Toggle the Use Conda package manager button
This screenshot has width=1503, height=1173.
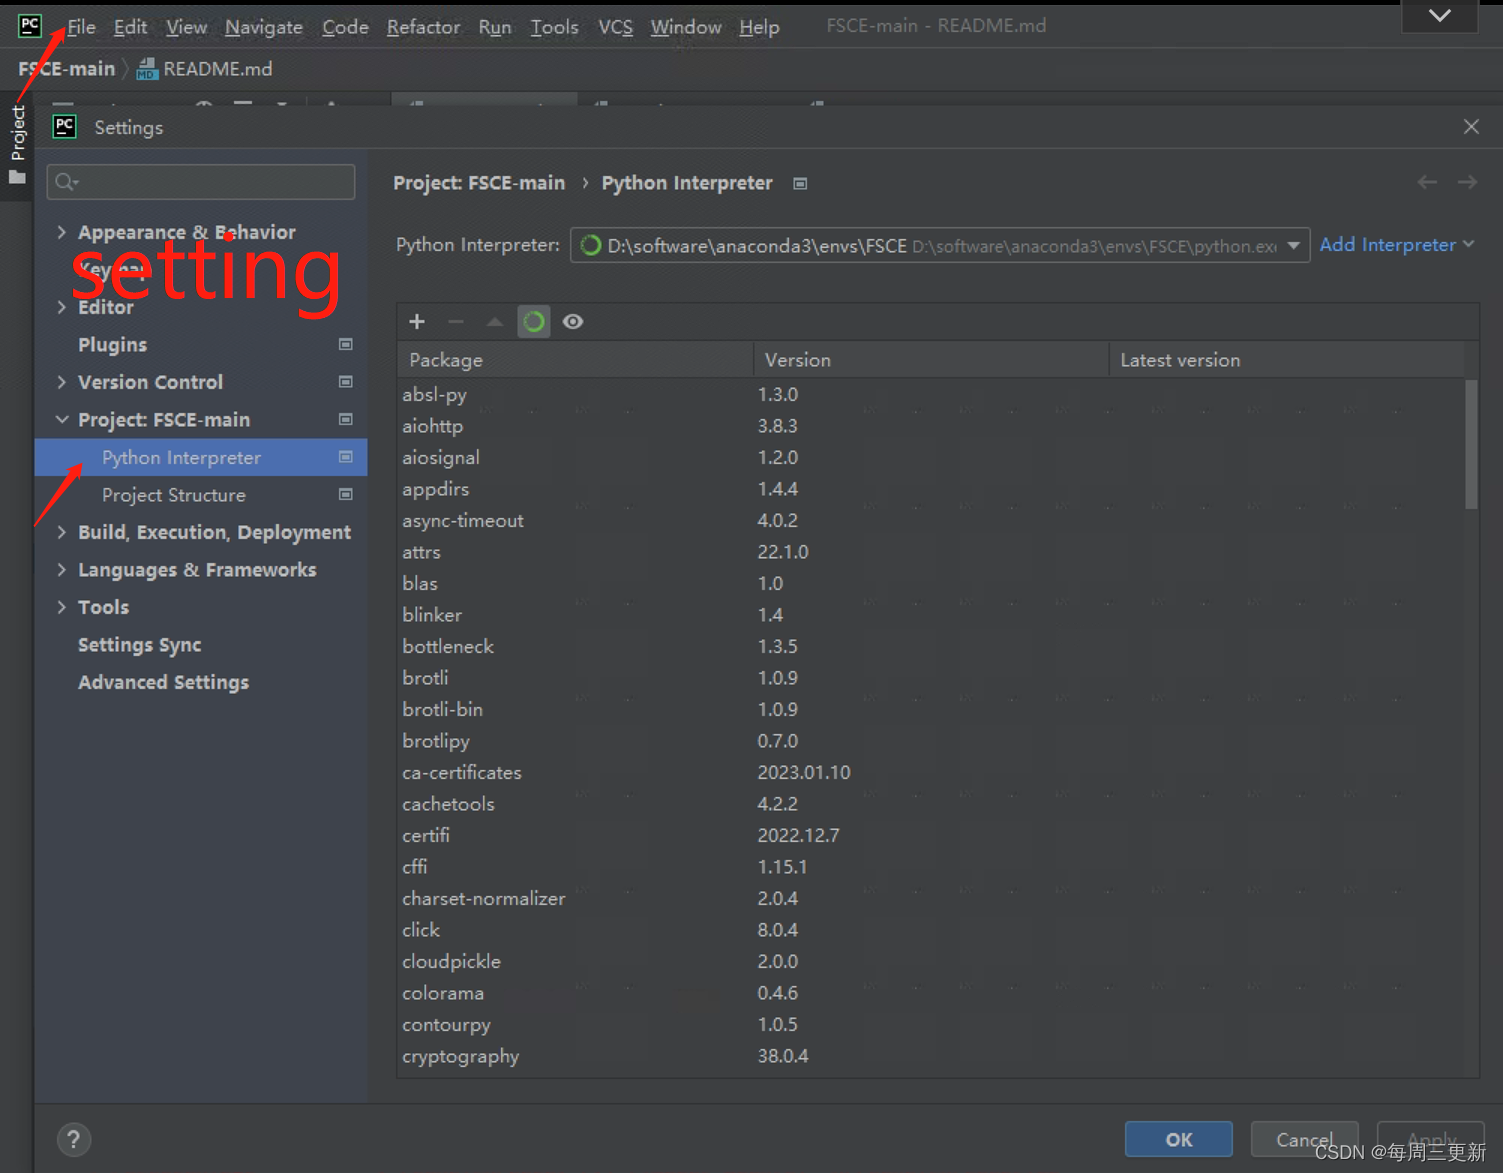[x=534, y=321]
